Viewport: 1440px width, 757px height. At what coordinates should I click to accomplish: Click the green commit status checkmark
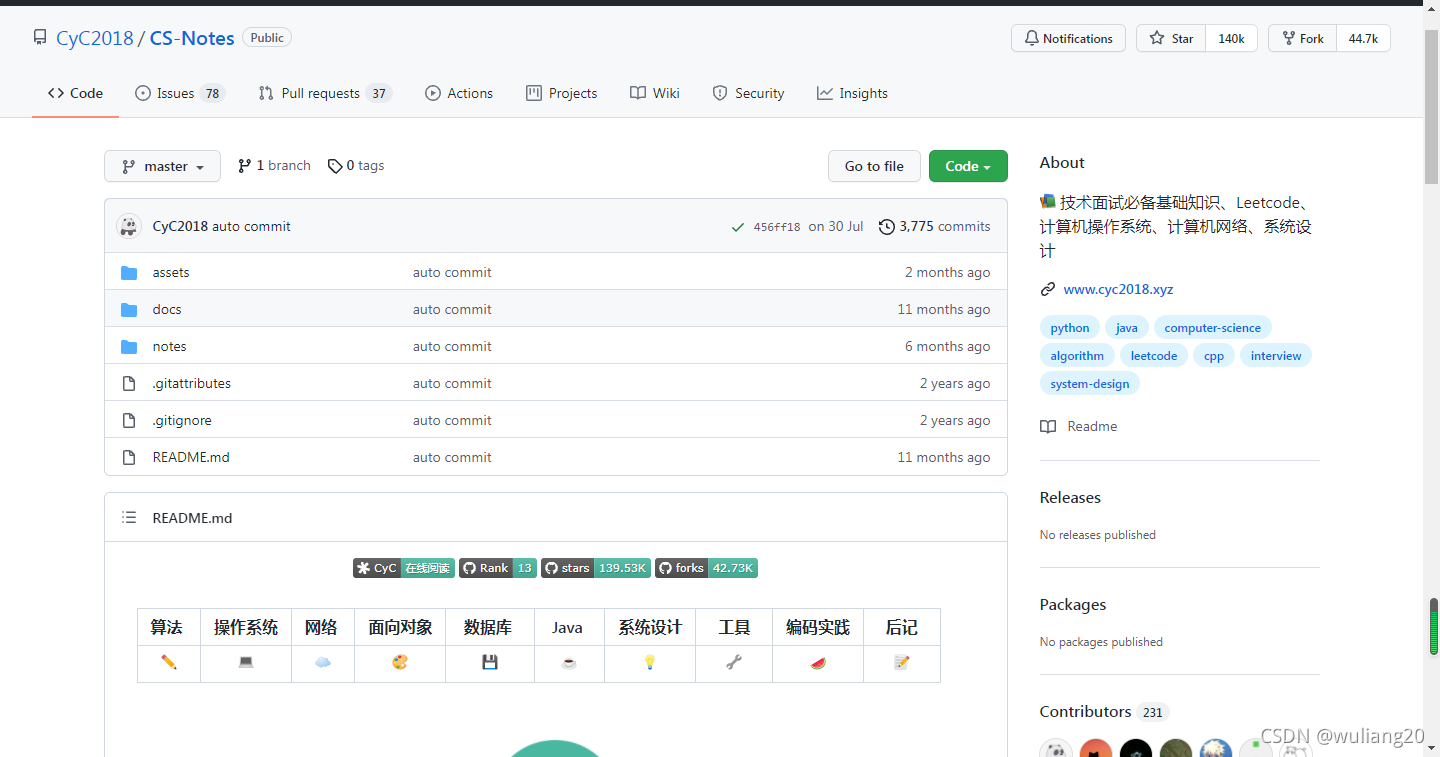pyautogui.click(x=738, y=227)
